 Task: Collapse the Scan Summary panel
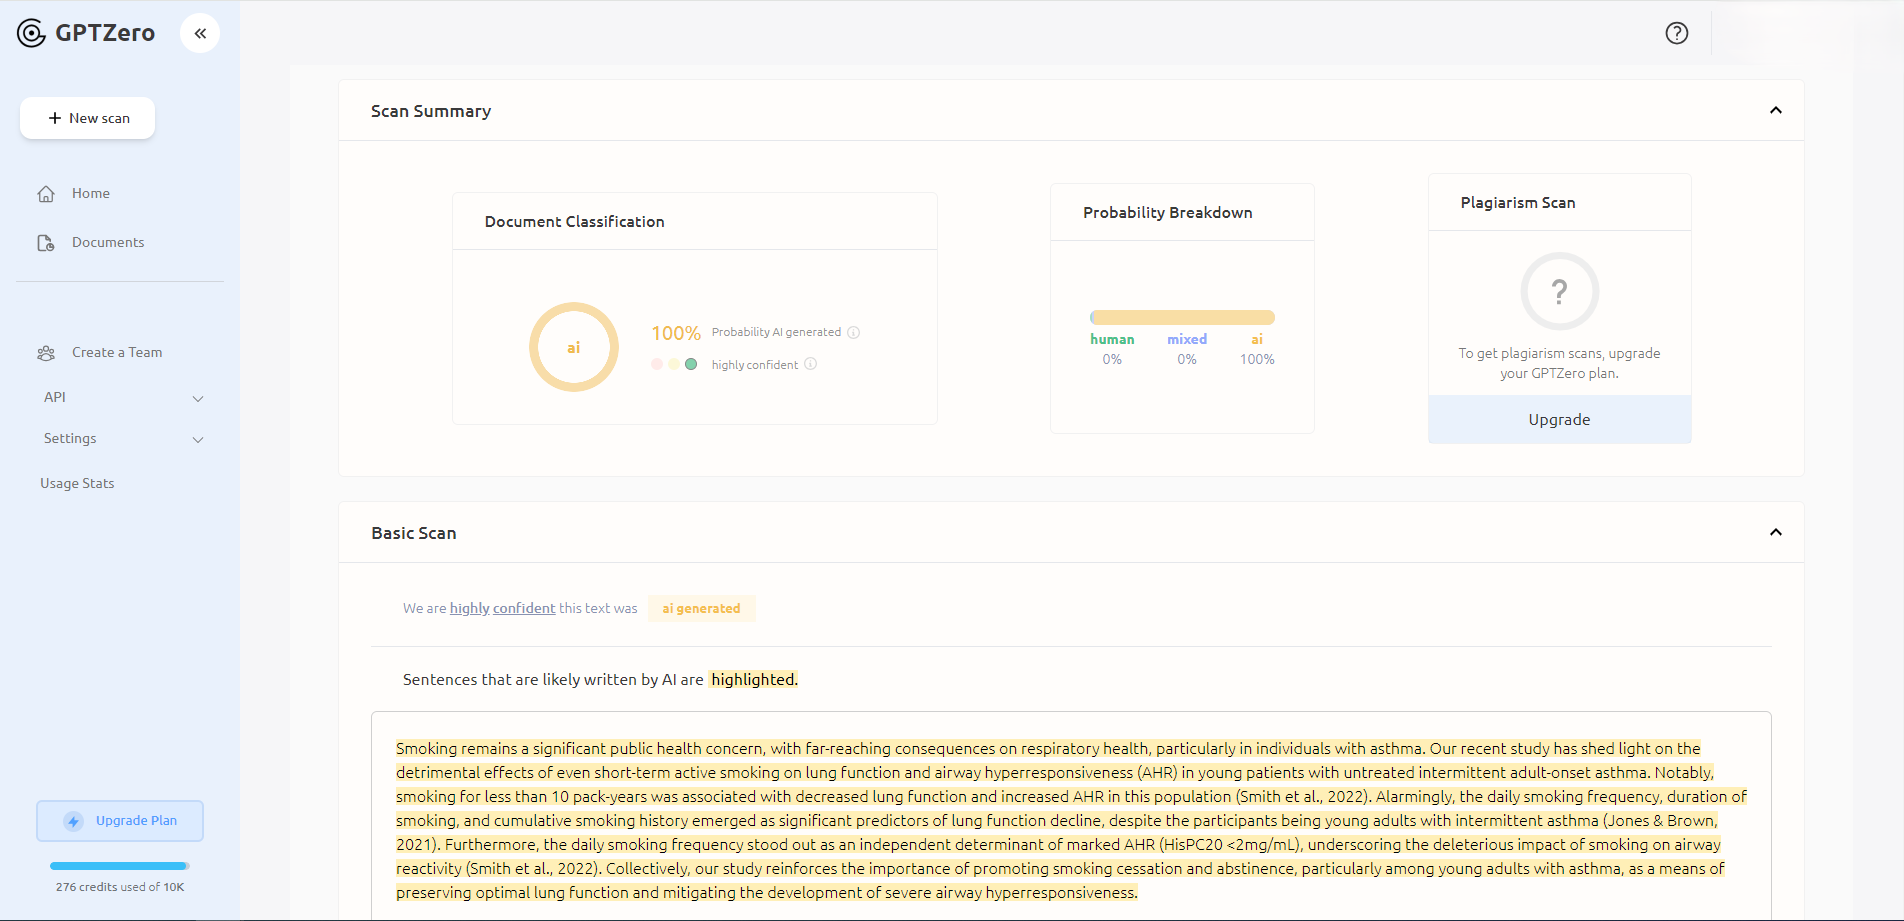(x=1777, y=111)
